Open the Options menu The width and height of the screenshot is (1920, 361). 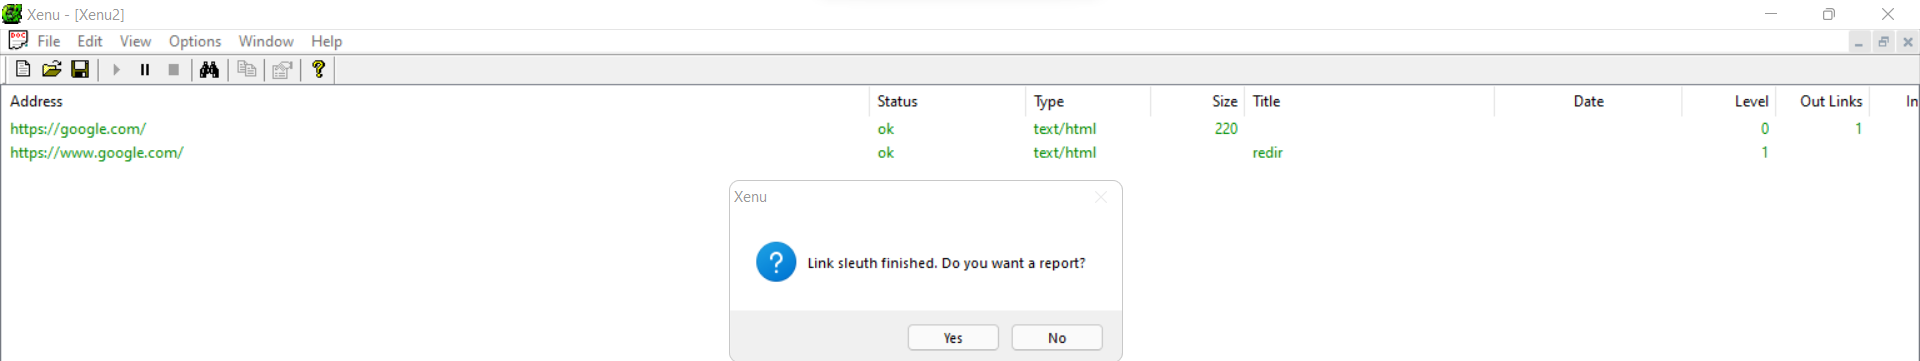pos(195,41)
